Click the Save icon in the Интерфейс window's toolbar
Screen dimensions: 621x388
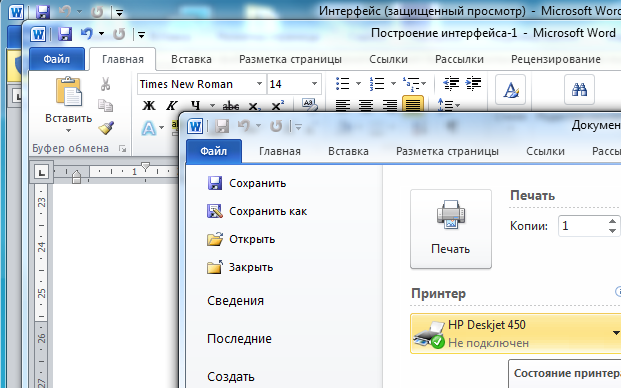pyautogui.click(x=43, y=12)
